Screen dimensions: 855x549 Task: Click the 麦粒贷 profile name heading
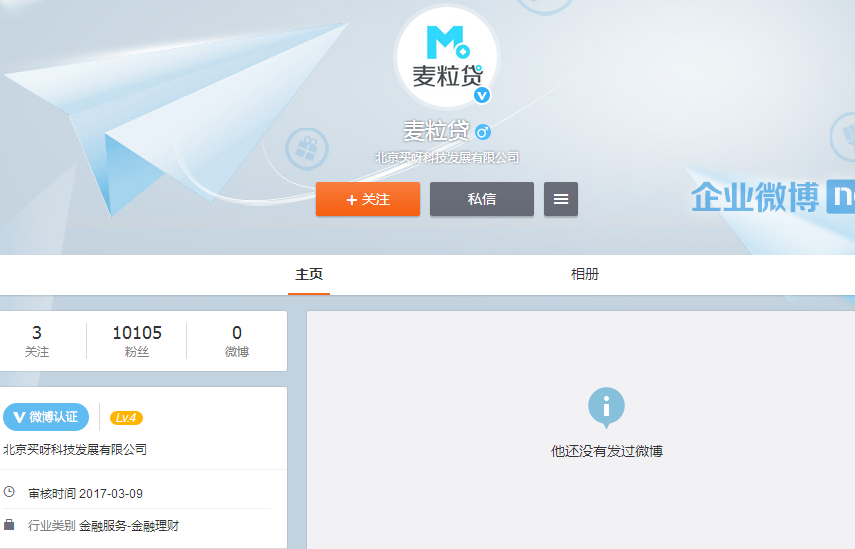tap(436, 131)
